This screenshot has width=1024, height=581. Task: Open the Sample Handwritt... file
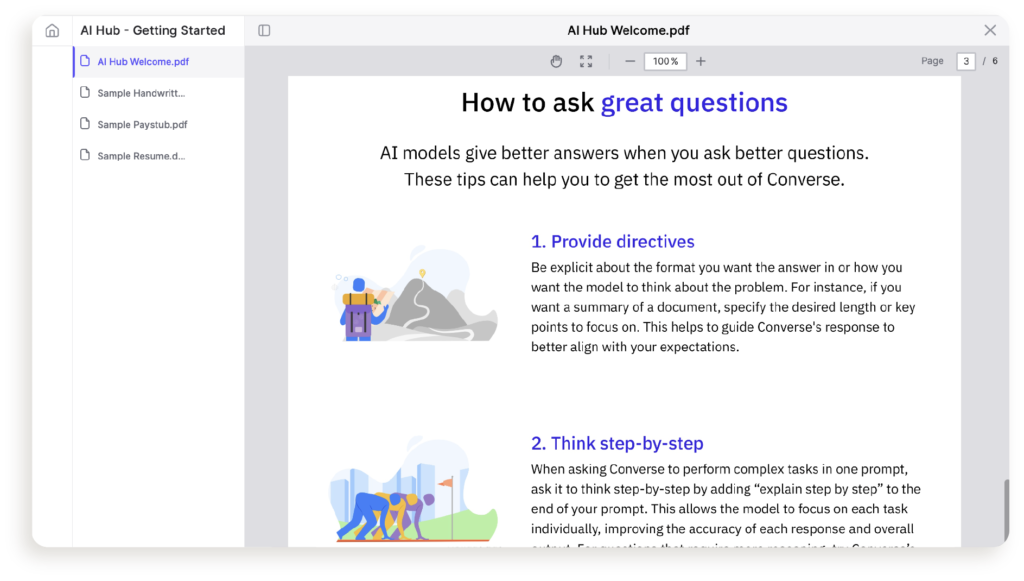(x=159, y=93)
